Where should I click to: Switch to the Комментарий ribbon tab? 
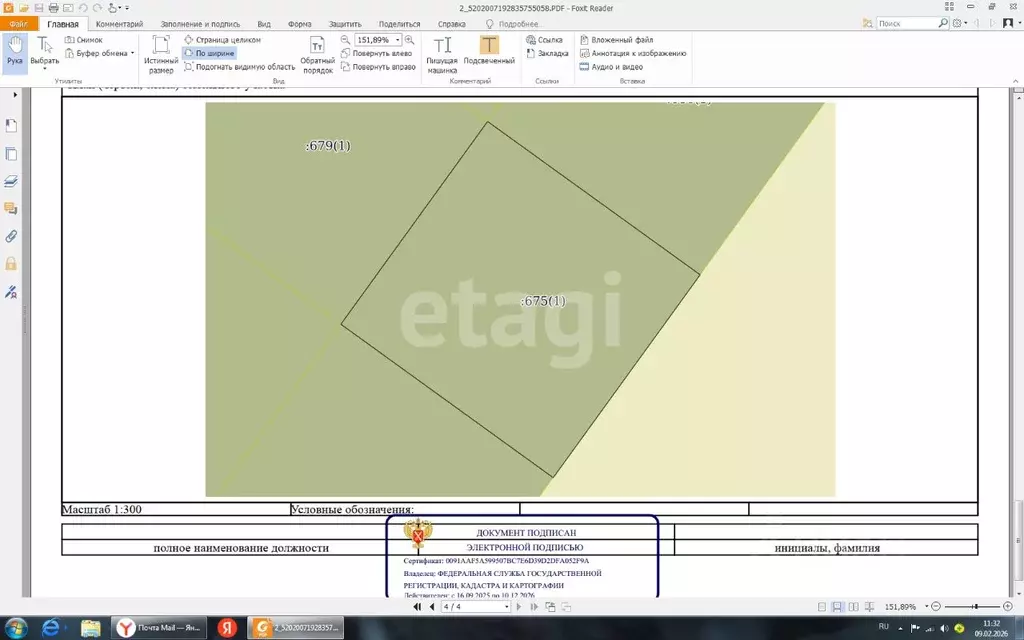[x=120, y=23]
